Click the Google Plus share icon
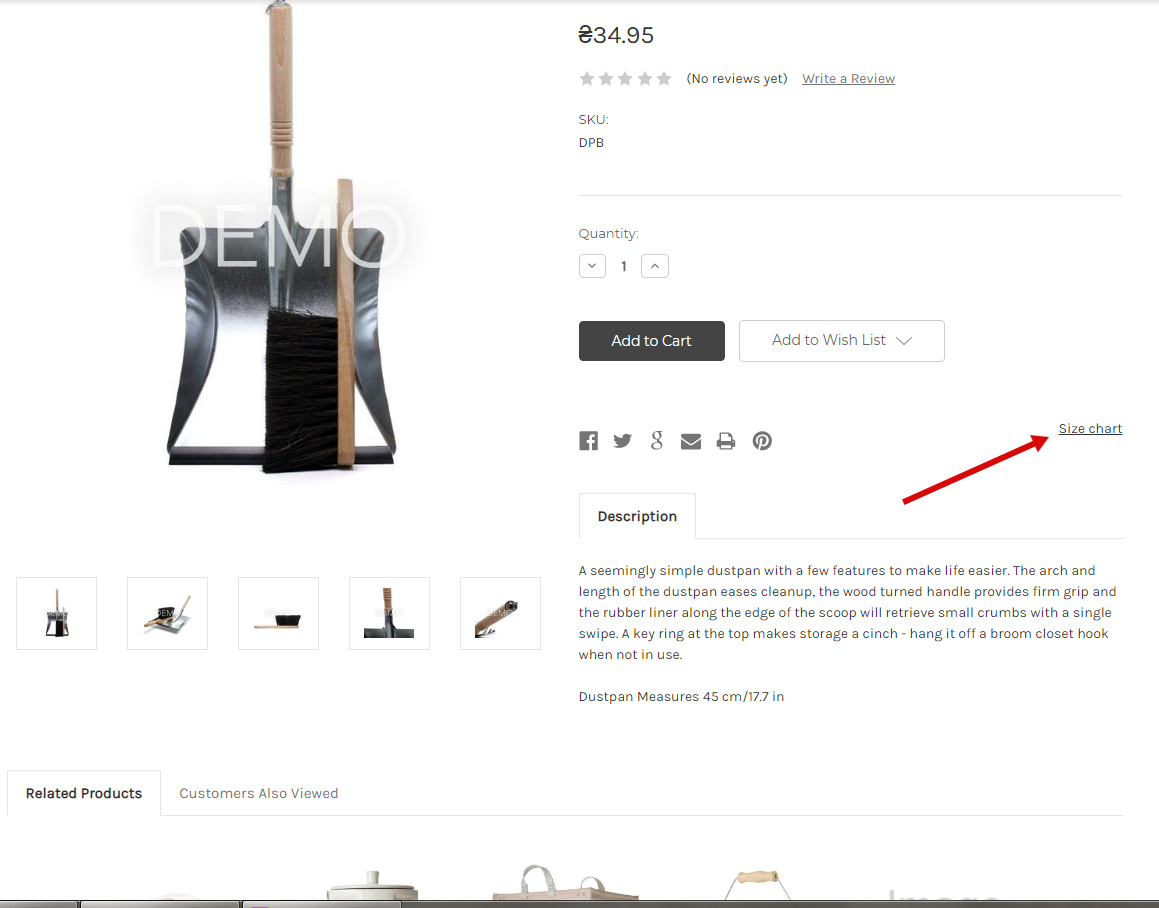 [x=656, y=441]
